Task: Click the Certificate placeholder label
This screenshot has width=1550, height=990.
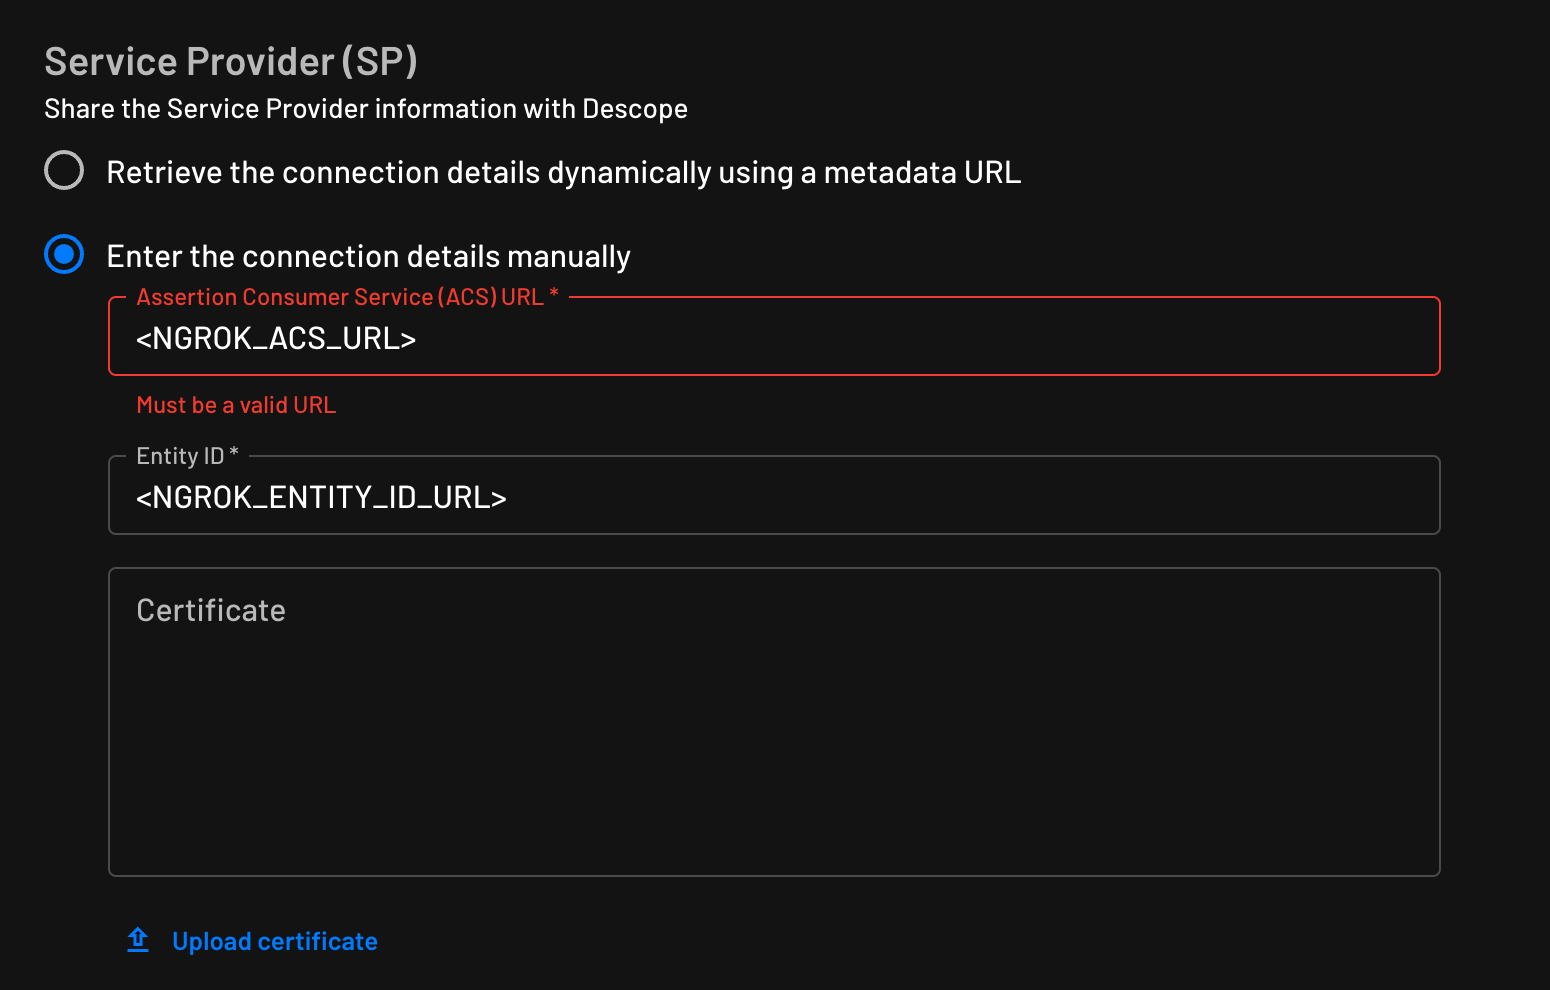Action: 211,610
